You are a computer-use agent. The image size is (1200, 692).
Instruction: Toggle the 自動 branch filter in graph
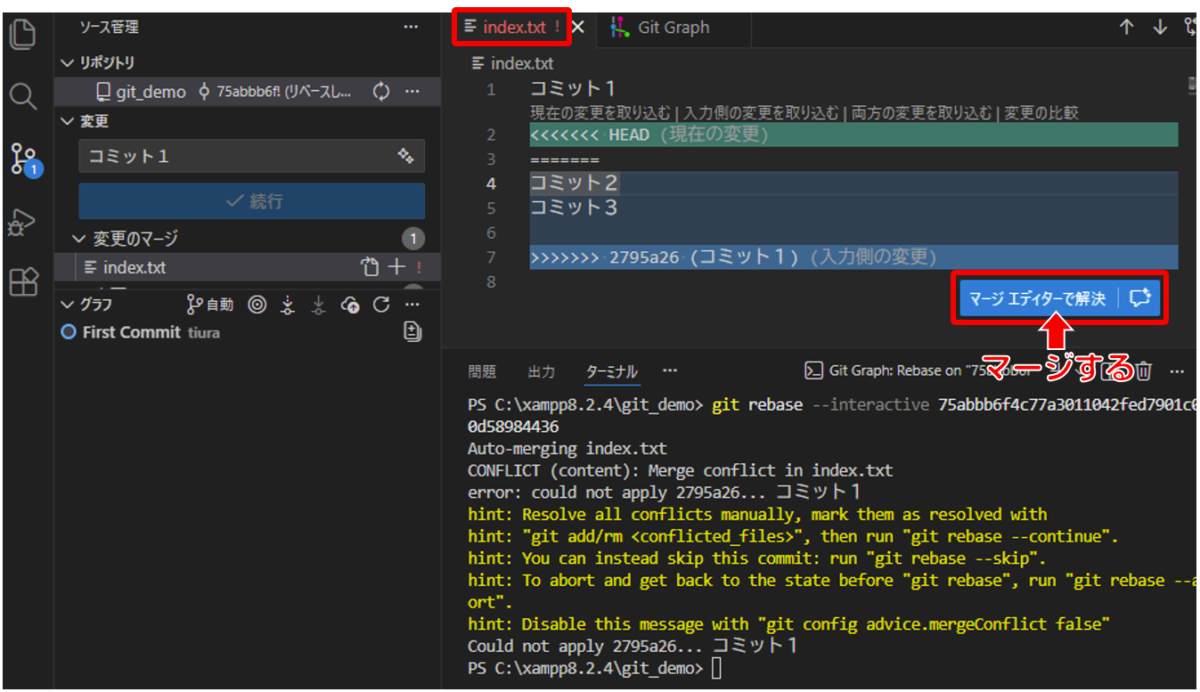pos(210,305)
